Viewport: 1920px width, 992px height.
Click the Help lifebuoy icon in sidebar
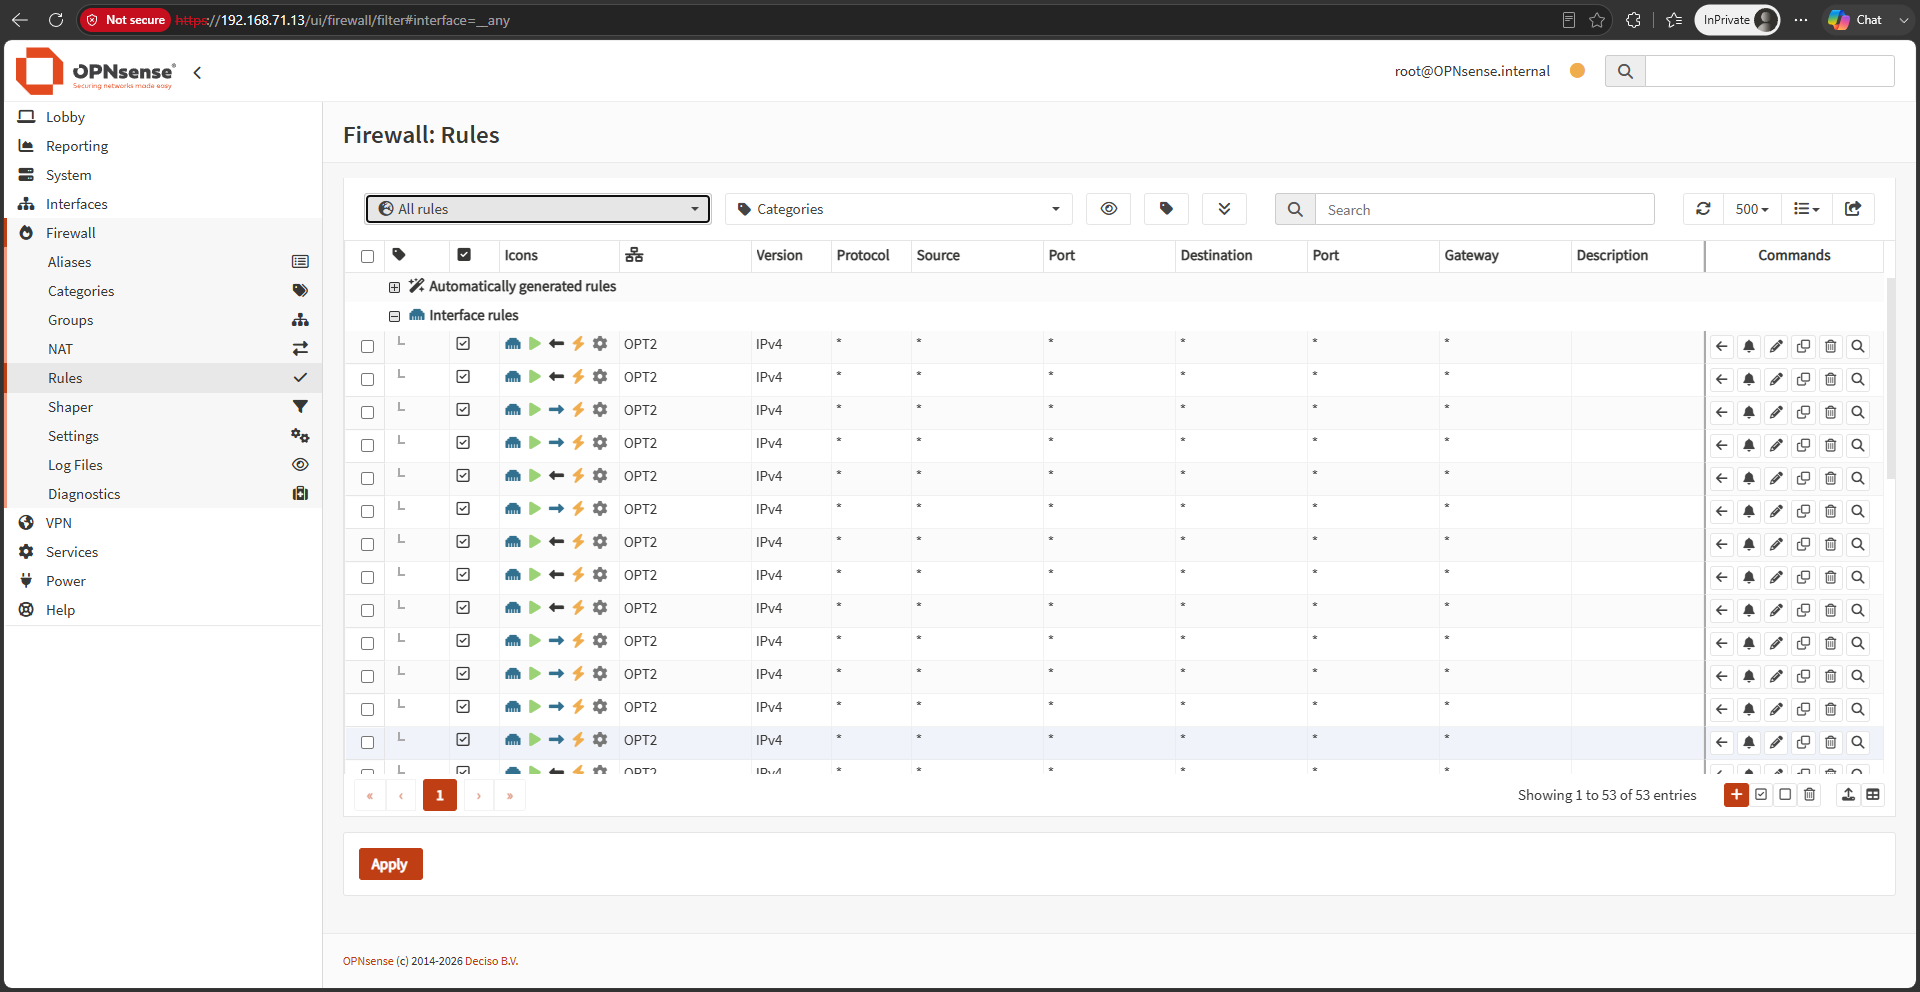(26, 610)
